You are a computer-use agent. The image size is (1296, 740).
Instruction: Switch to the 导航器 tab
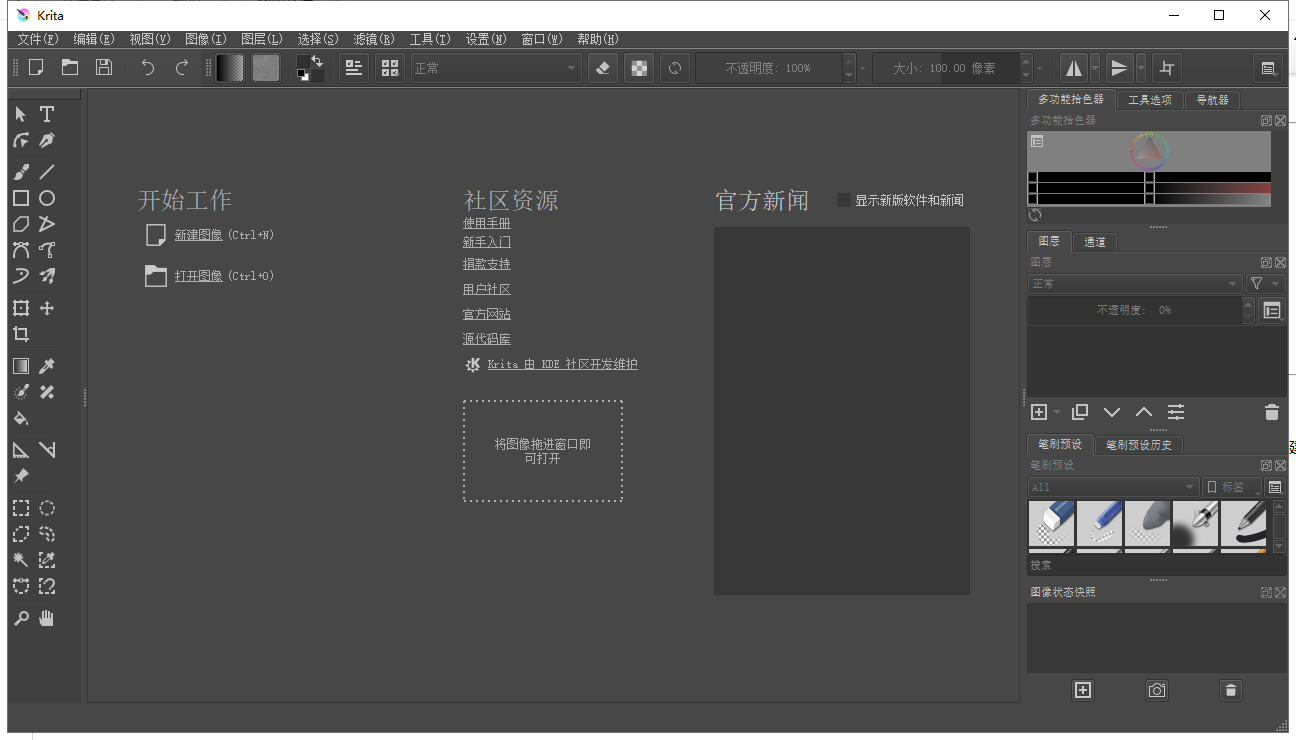(1212, 100)
